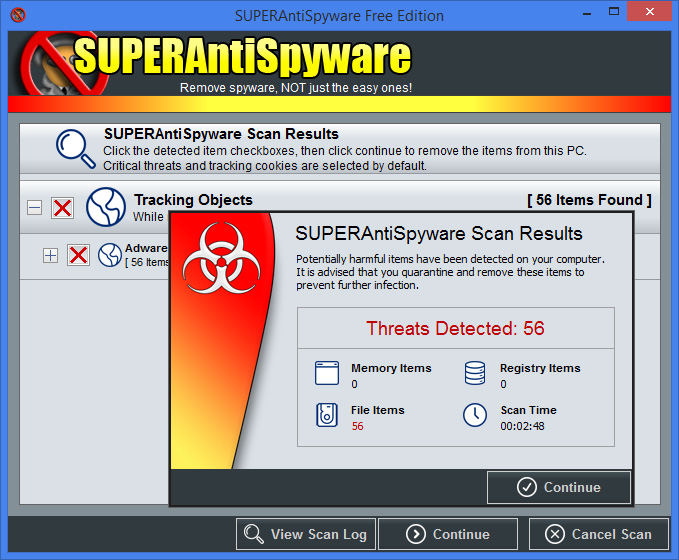Image resolution: width=679 pixels, height=560 pixels.
Task: Maximize the SUPERAntiSpyware window
Action: (614, 12)
